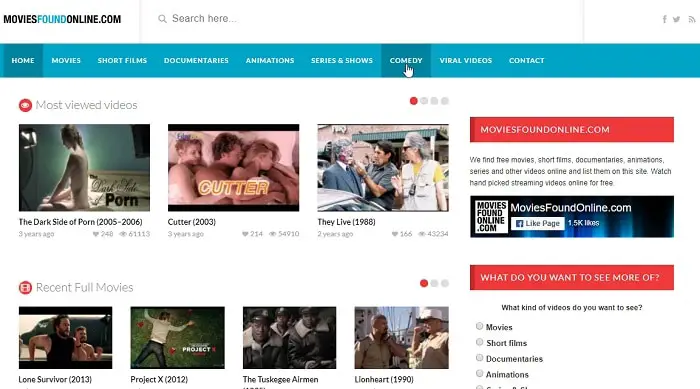Open the They Live (1988) title link
The width and height of the screenshot is (700, 389).
click(x=346, y=222)
